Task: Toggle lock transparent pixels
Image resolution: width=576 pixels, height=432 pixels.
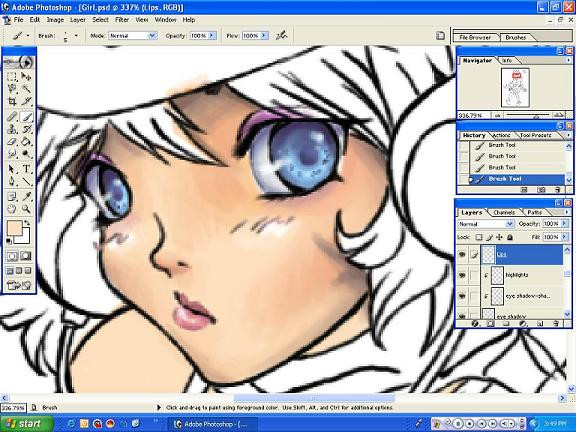Action: [479, 237]
